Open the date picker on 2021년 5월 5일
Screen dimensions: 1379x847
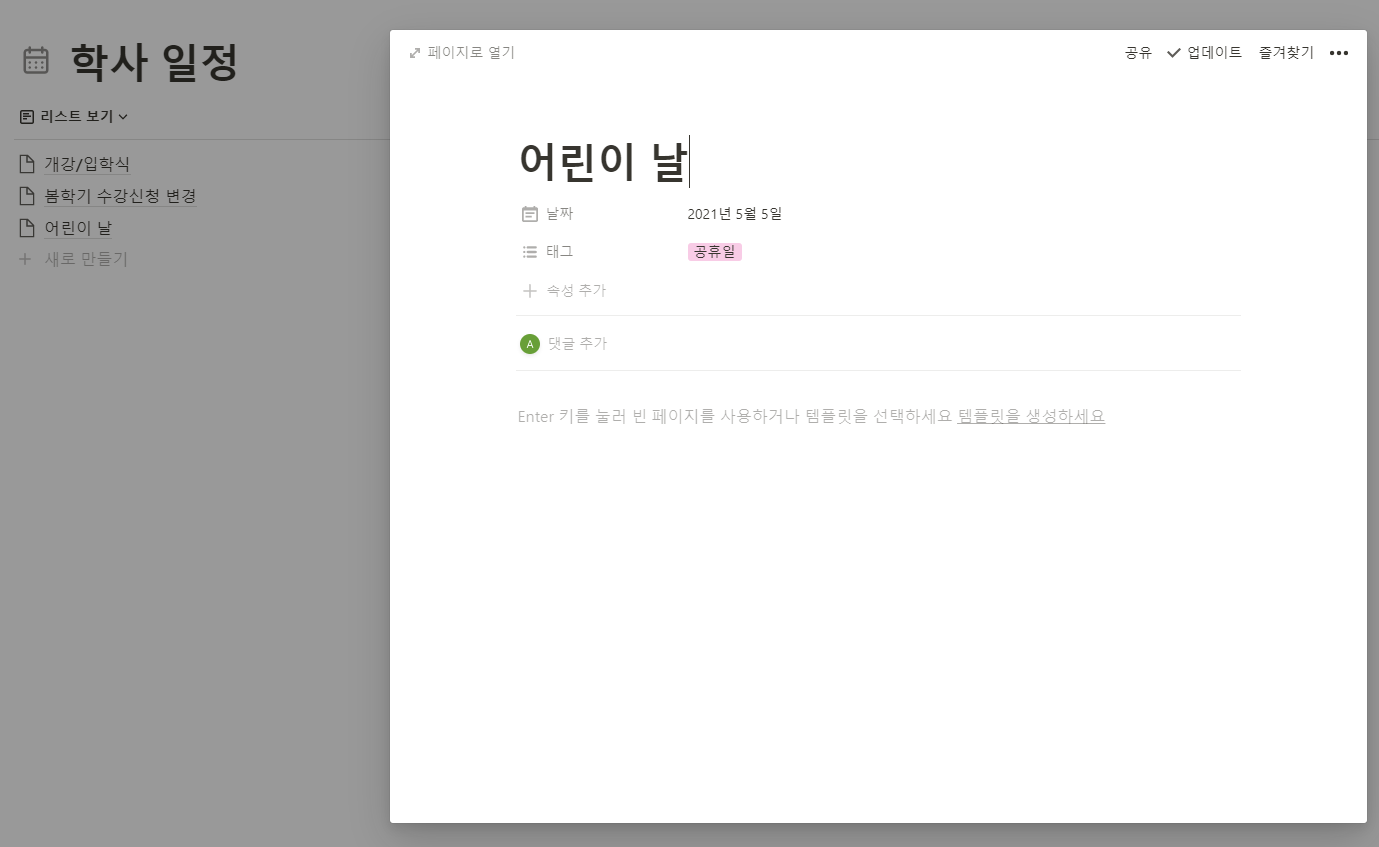[733, 213]
